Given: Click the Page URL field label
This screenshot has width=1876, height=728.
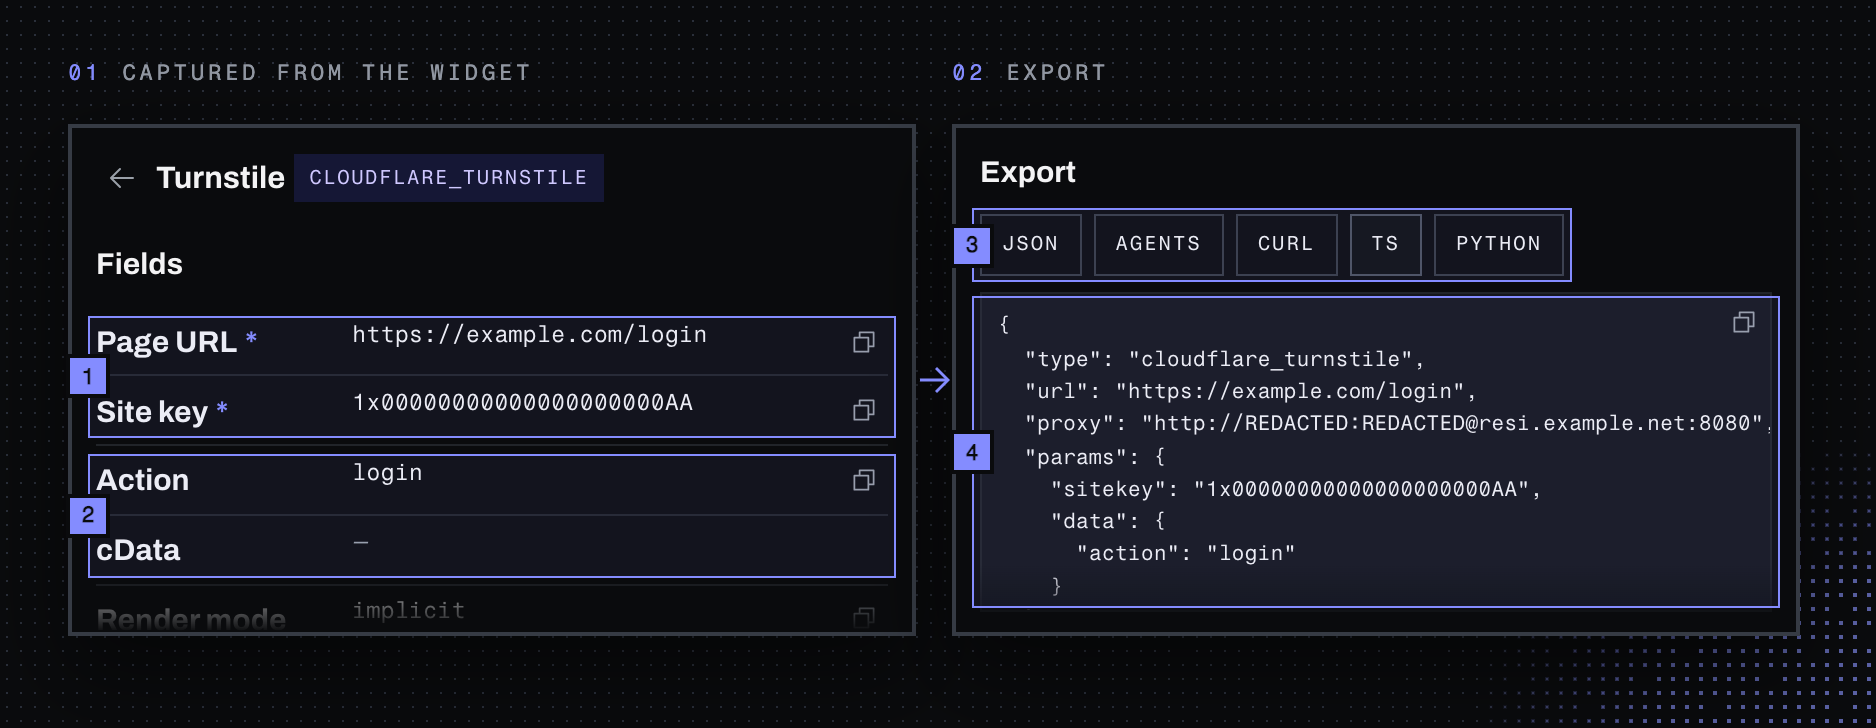Looking at the screenshot, I should click(x=166, y=342).
